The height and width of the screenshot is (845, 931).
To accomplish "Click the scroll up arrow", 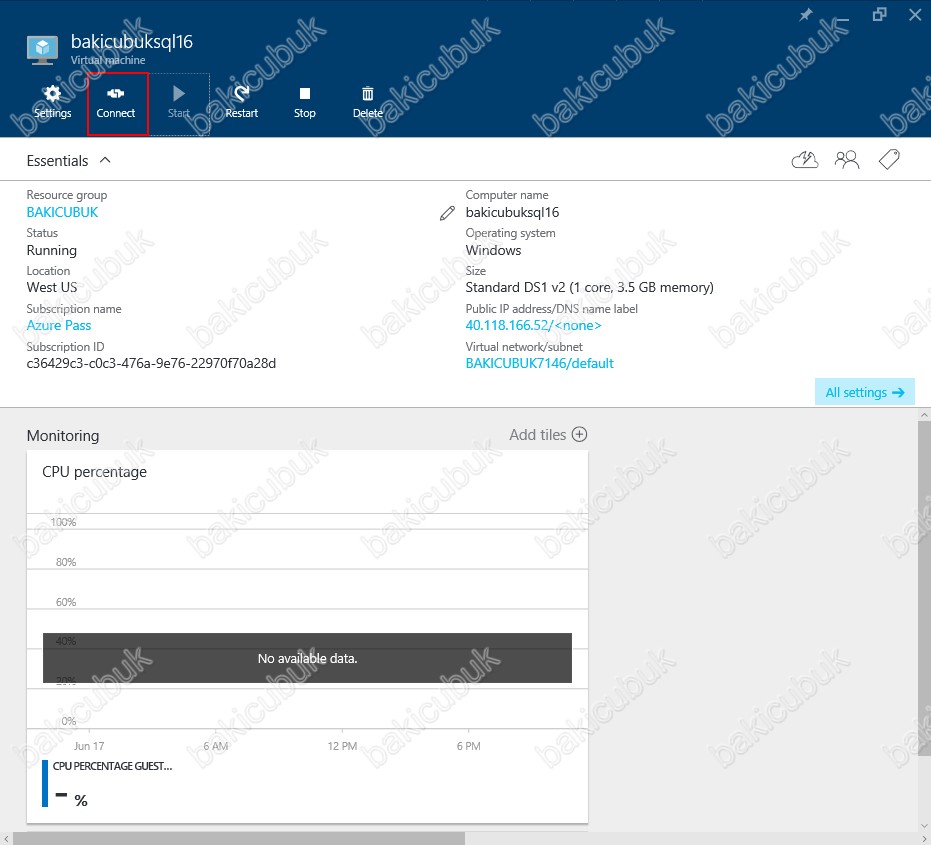I will pyautogui.click(x=924, y=414).
